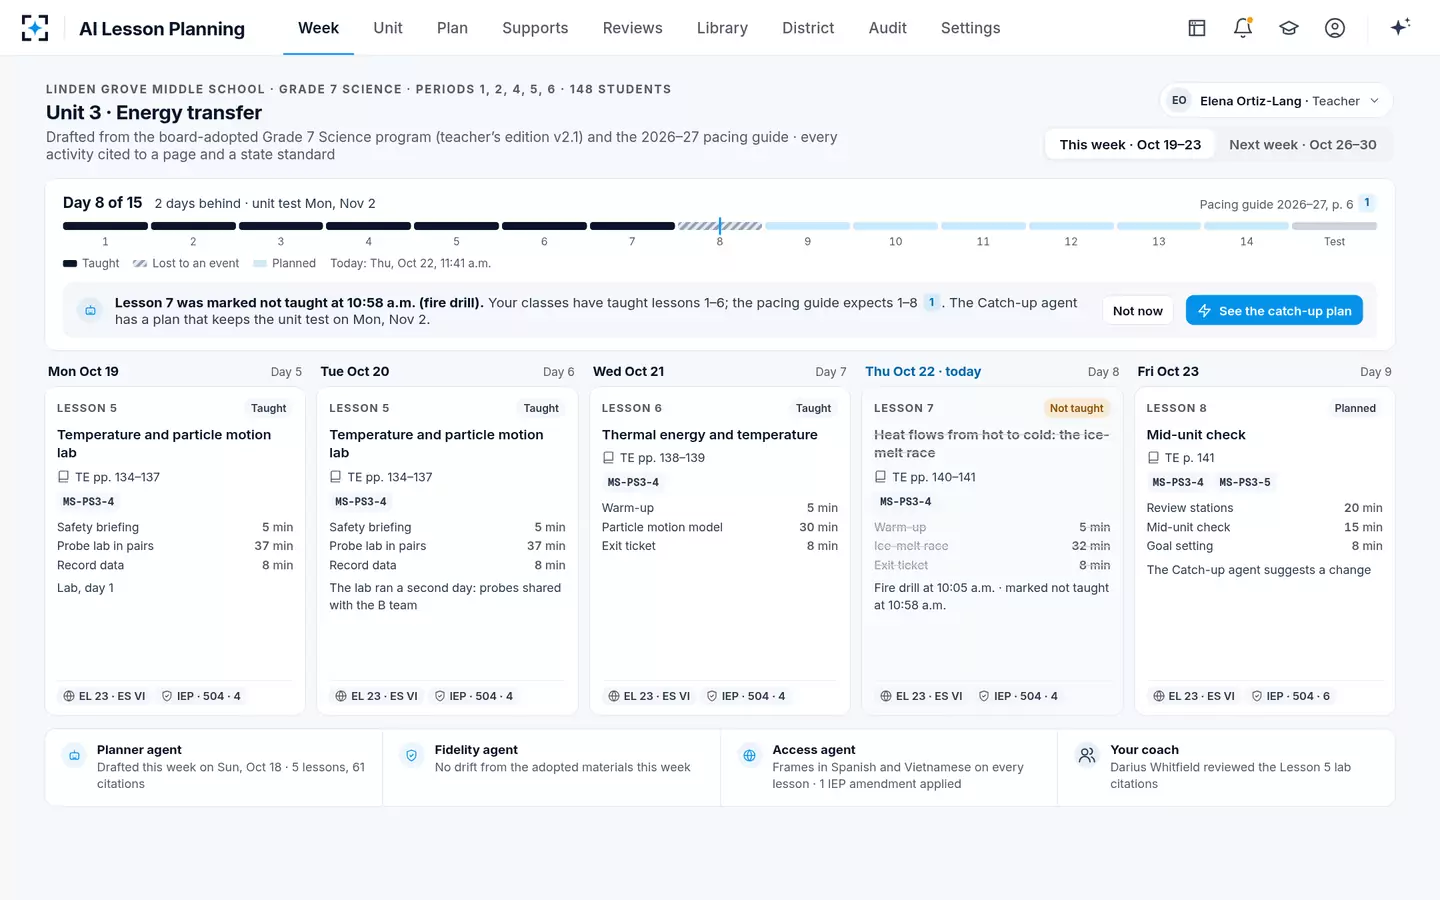Switch to the Unit tab
This screenshot has width=1440, height=900.
(x=388, y=28)
